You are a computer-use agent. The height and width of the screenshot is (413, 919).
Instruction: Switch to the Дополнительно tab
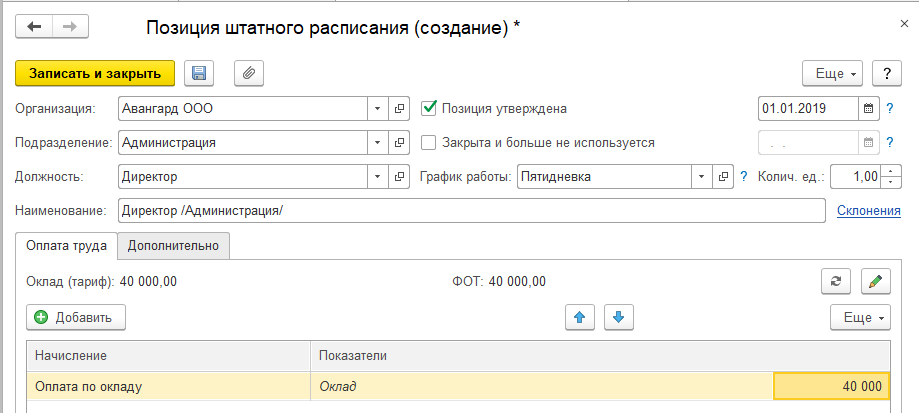pos(174,245)
